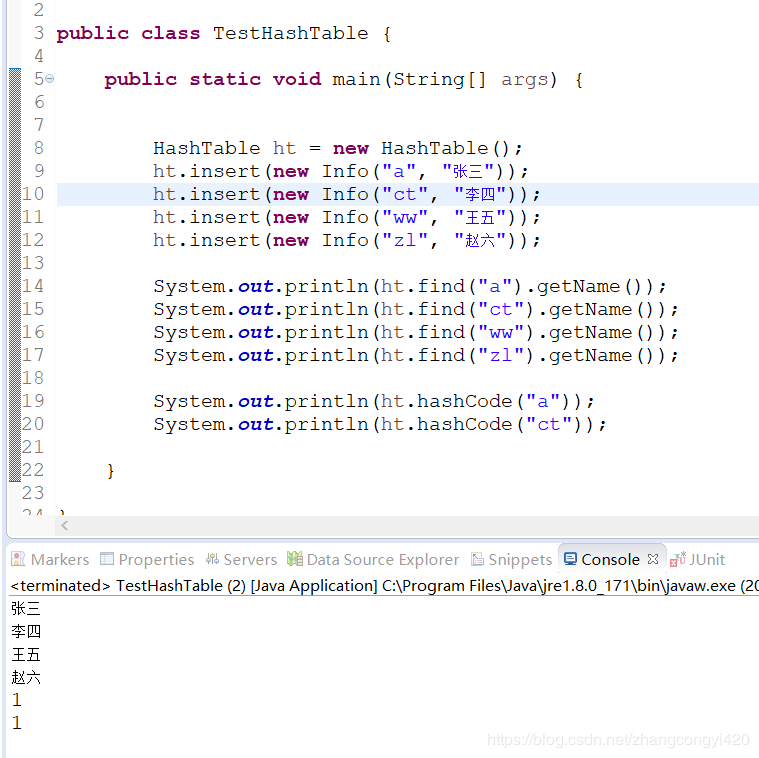This screenshot has width=759, height=758.
Task: Open the Servers tab
Action: pos(241,560)
